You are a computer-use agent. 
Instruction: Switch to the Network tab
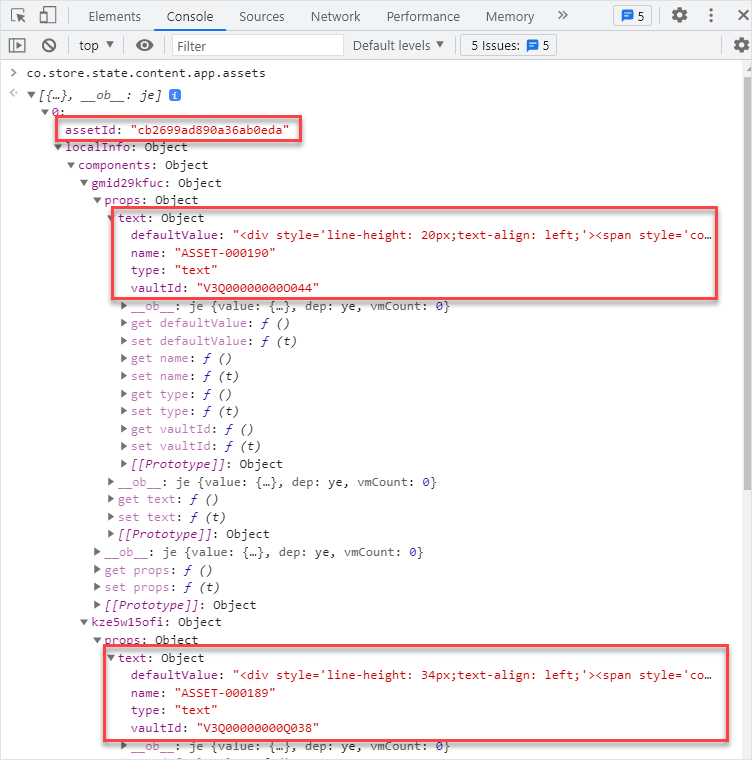tap(335, 16)
